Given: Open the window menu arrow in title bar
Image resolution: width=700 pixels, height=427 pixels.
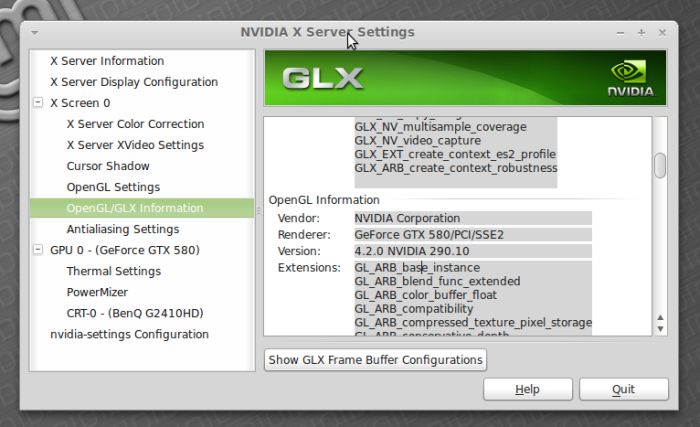Looking at the screenshot, I should pyautogui.click(x=35, y=33).
